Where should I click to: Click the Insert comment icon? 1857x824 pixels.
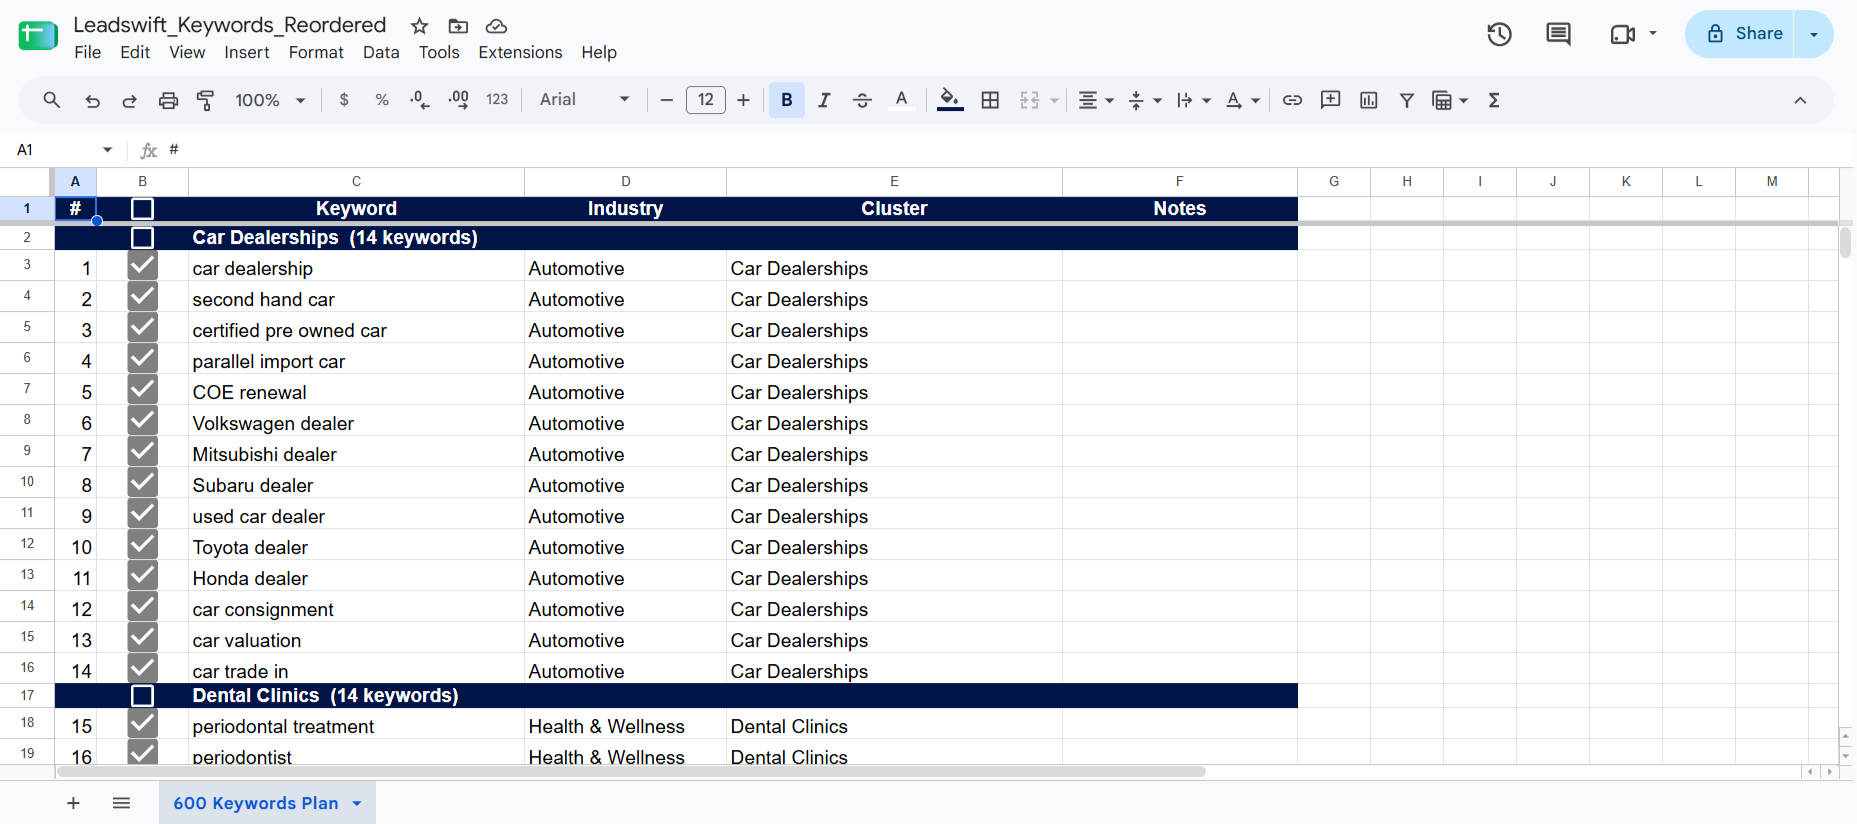pyautogui.click(x=1330, y=100)
